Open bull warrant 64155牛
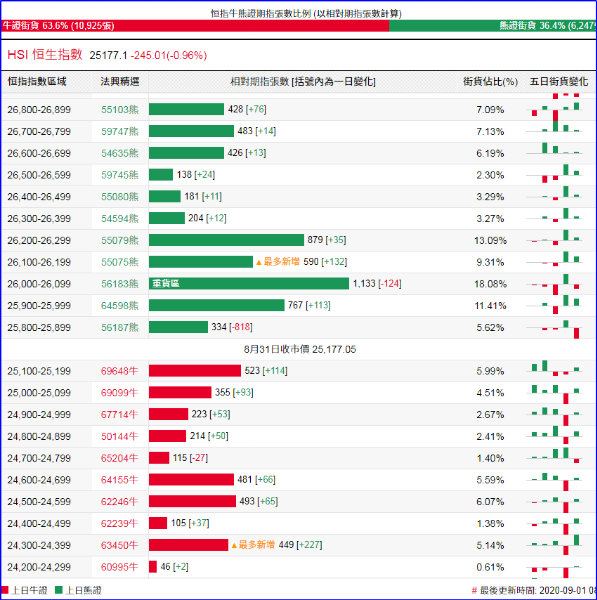This screenshot has width=597, height=600. (x=119, y=480)
